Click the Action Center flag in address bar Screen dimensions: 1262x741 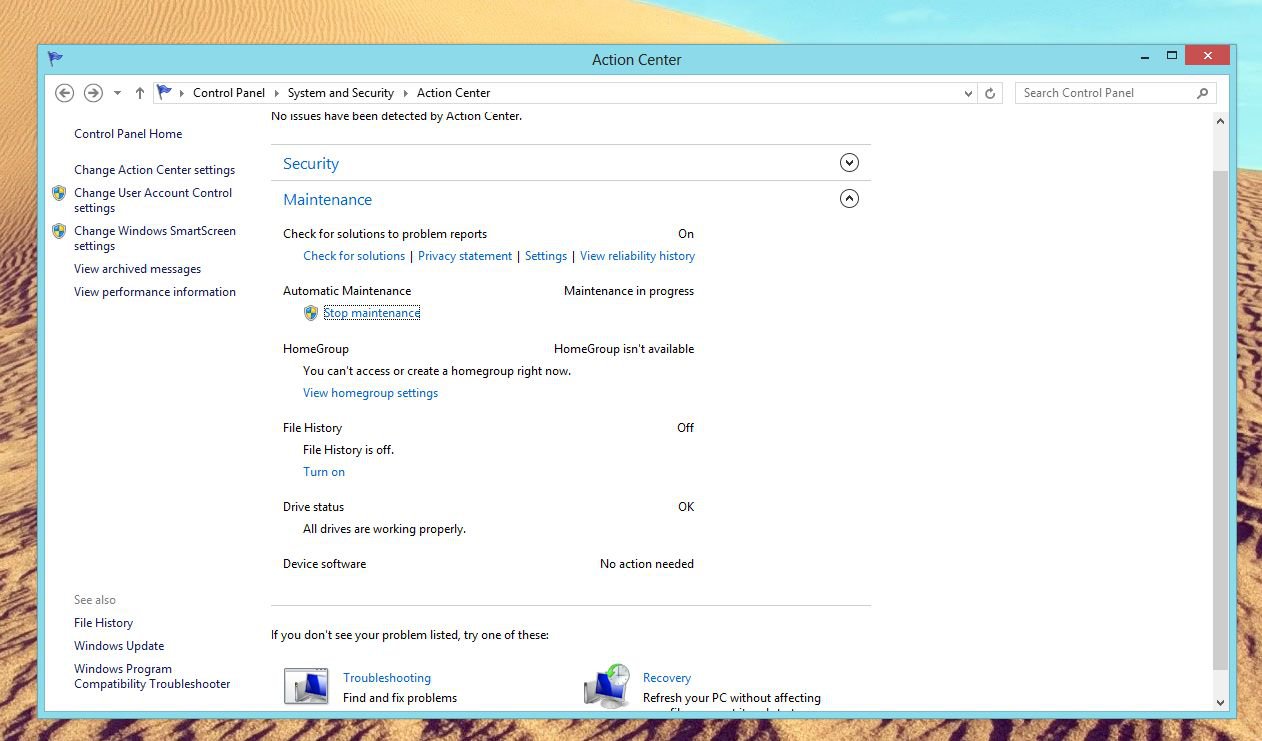click(x=165, y=93)
